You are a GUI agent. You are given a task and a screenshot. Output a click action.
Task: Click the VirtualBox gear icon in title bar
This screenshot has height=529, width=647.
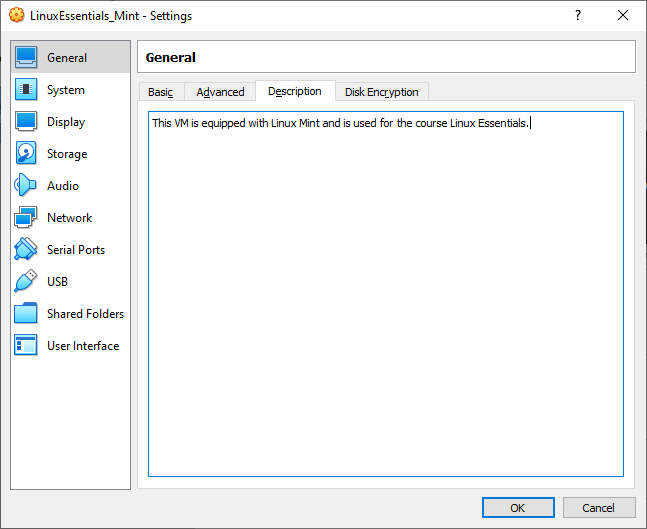[17, 15]
